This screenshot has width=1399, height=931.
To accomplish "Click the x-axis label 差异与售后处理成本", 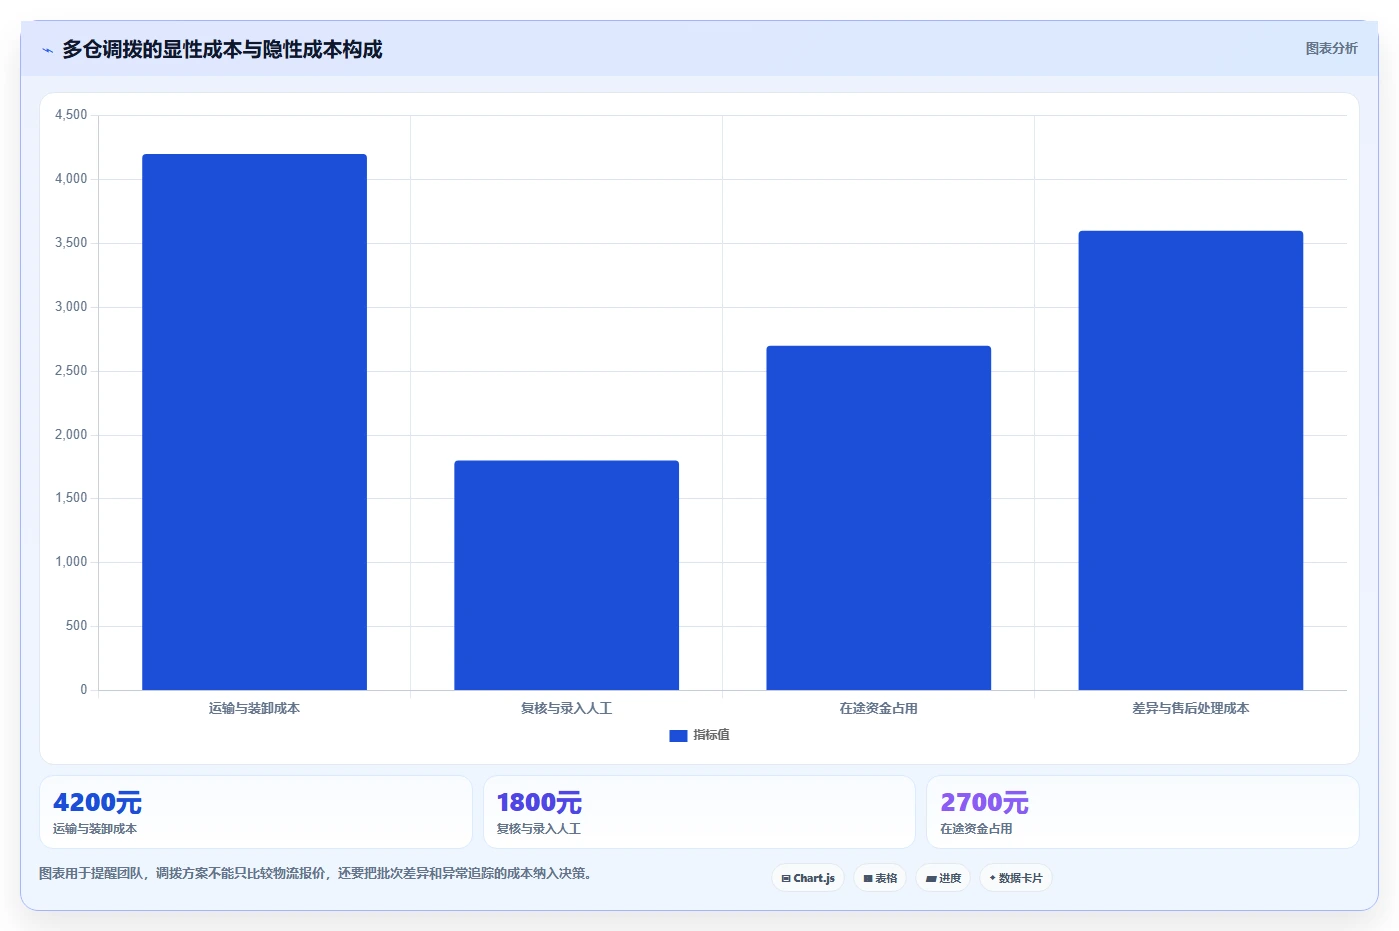I will [x=1190, y=708].
